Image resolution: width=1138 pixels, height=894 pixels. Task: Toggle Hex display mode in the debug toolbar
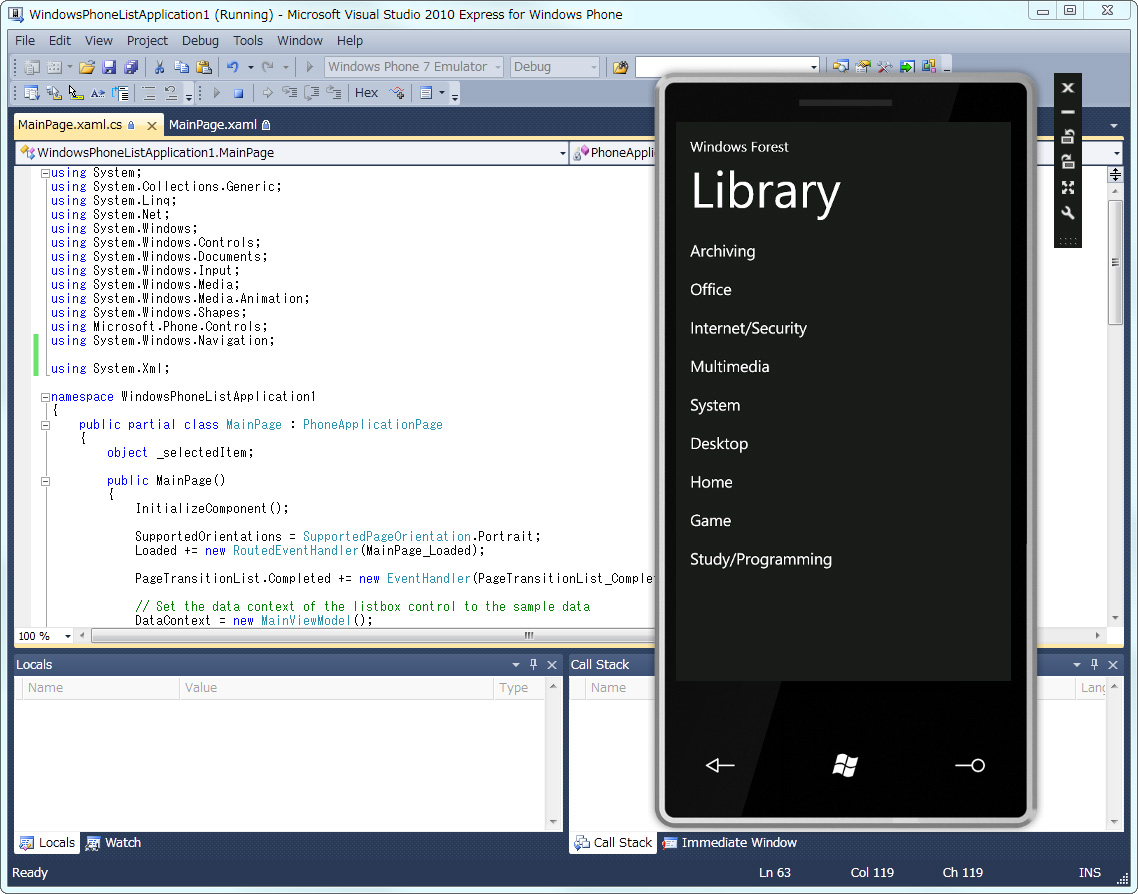pos(366,92)
